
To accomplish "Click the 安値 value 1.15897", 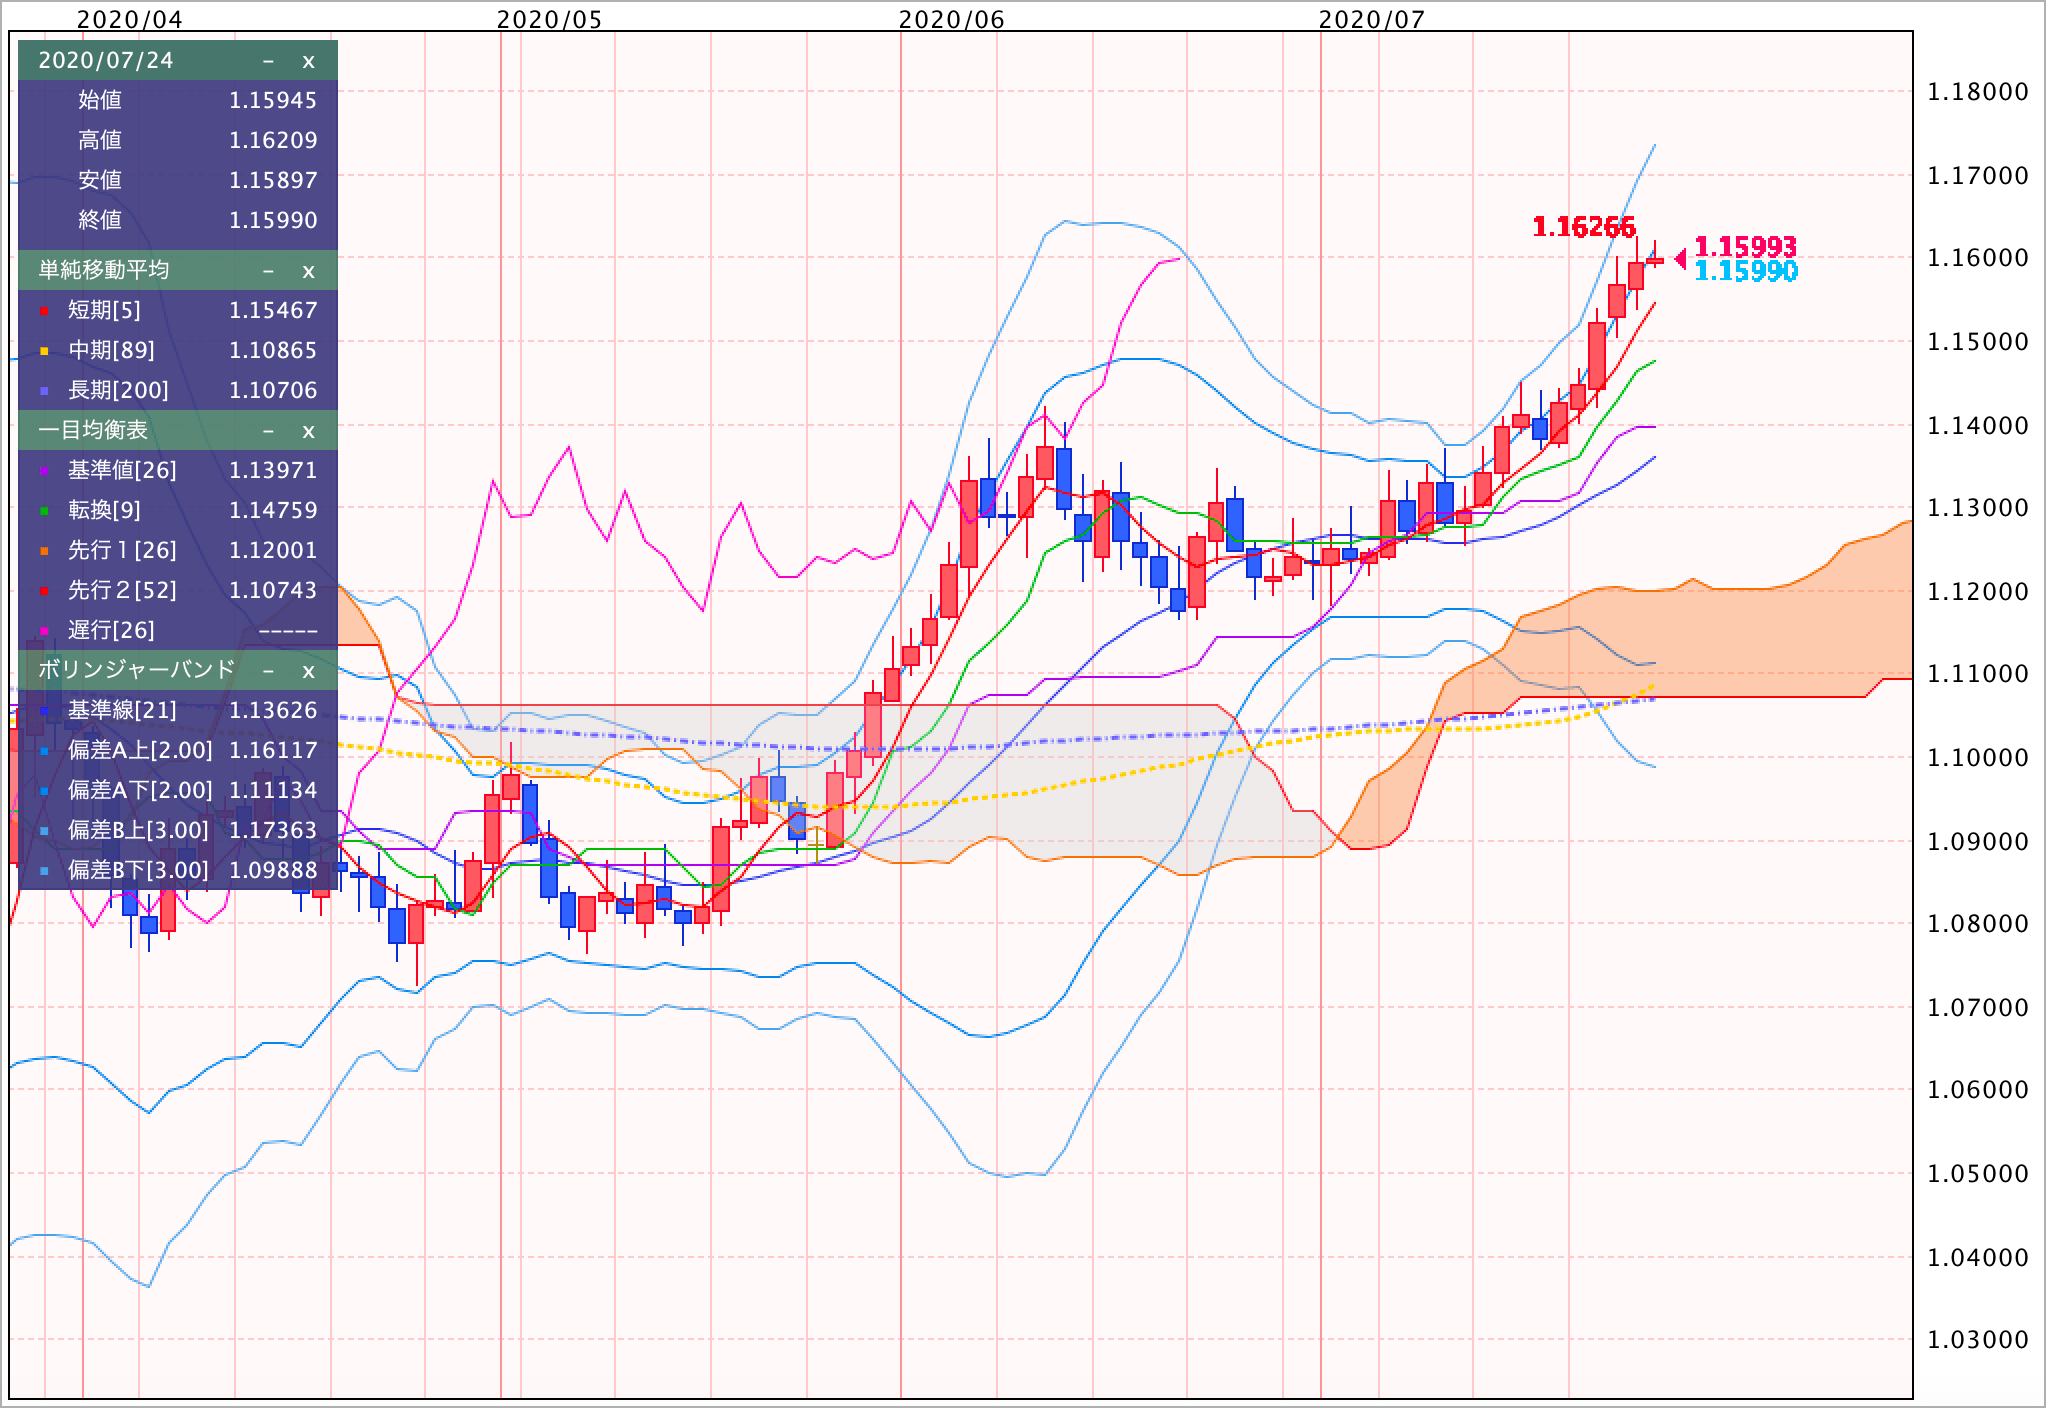I will tap(273, 180).
